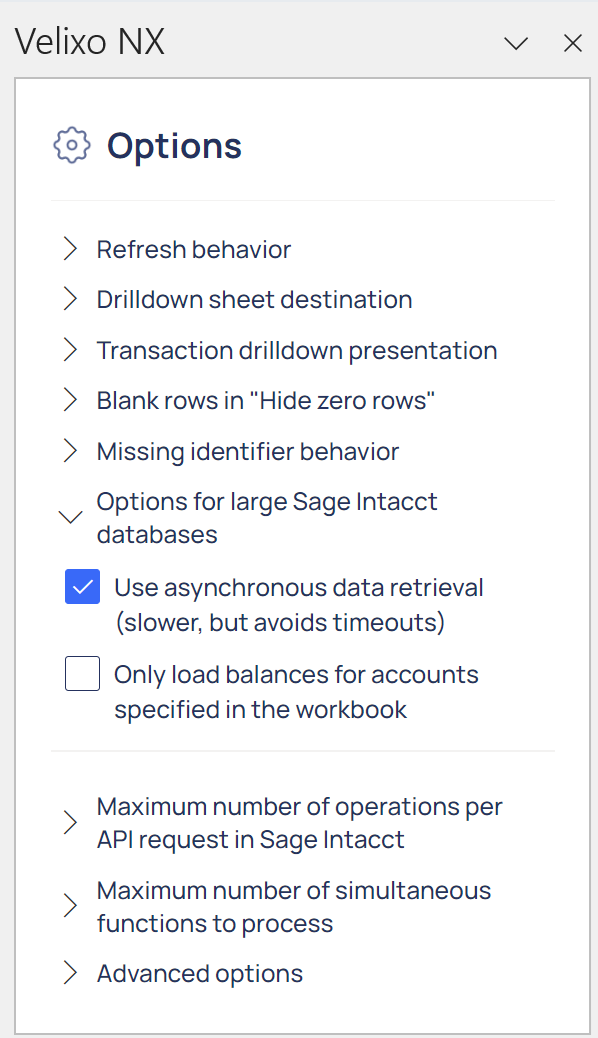Viewport: 598px width, 1038px height.
Task: Click the Options heading text
Action: click(x=174, y=146)
